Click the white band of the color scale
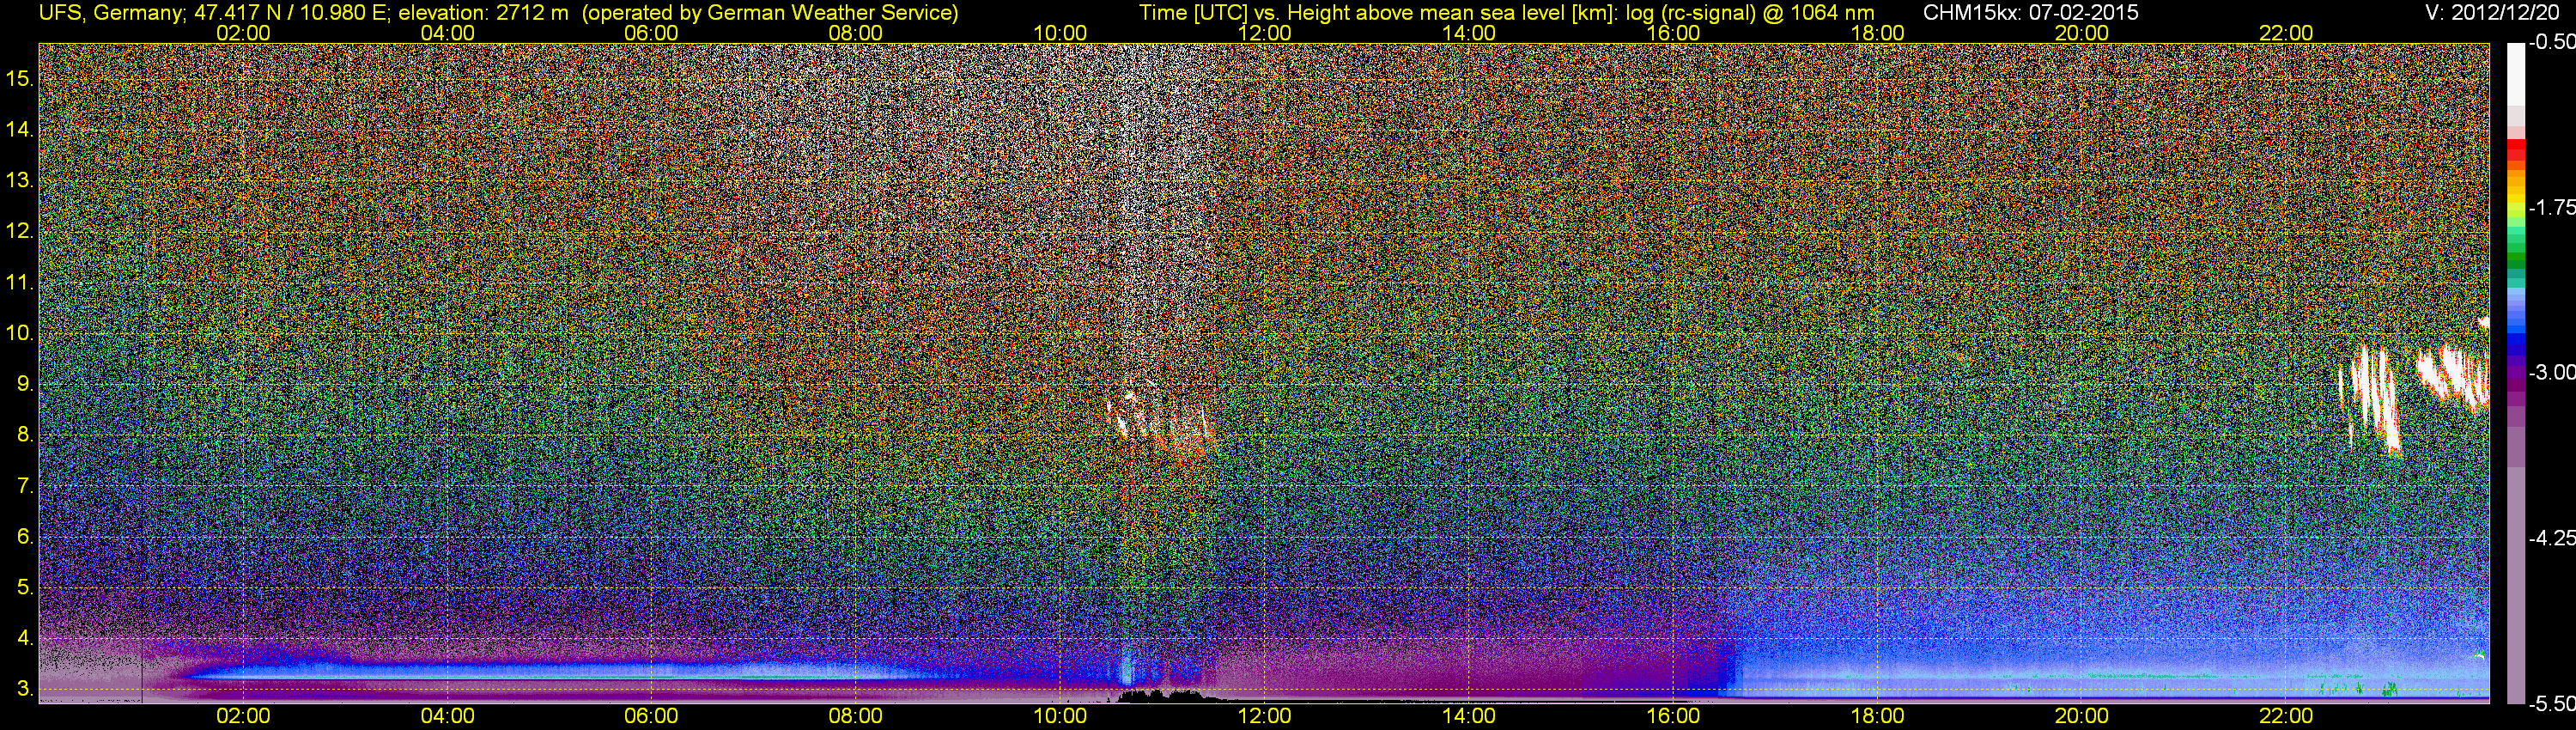This screenshot has height=730, width=2576. 2515,75
